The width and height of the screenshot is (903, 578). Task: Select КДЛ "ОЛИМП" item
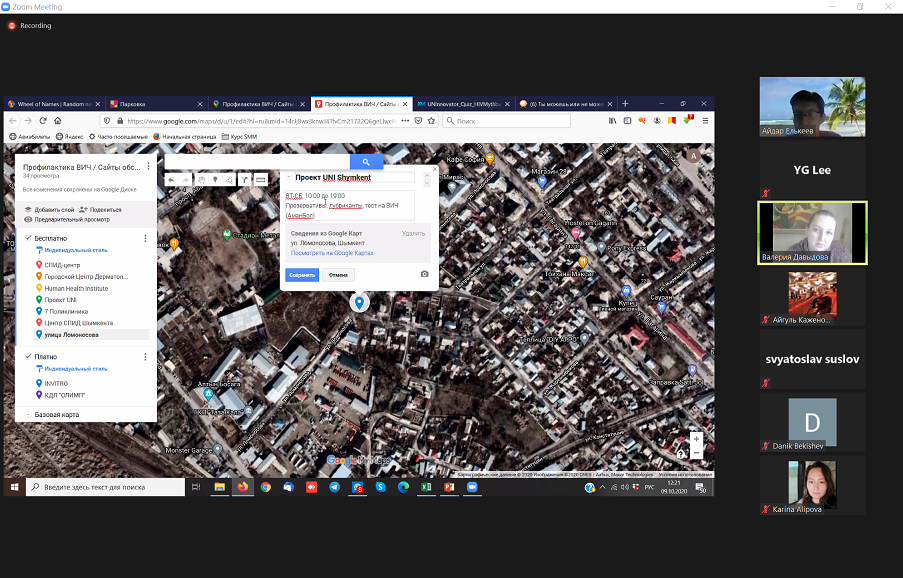tap(64, 395)
